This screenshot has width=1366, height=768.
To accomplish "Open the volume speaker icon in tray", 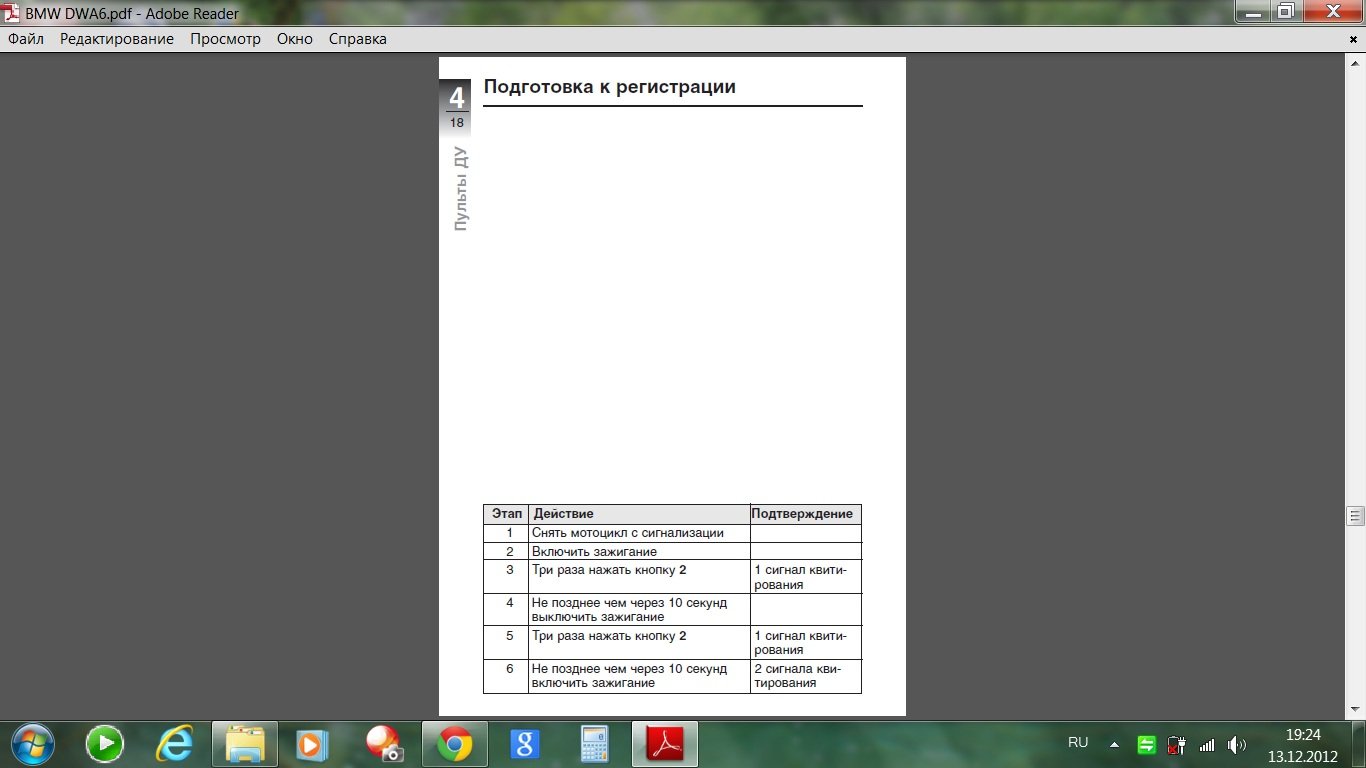I will (1237, 744).
